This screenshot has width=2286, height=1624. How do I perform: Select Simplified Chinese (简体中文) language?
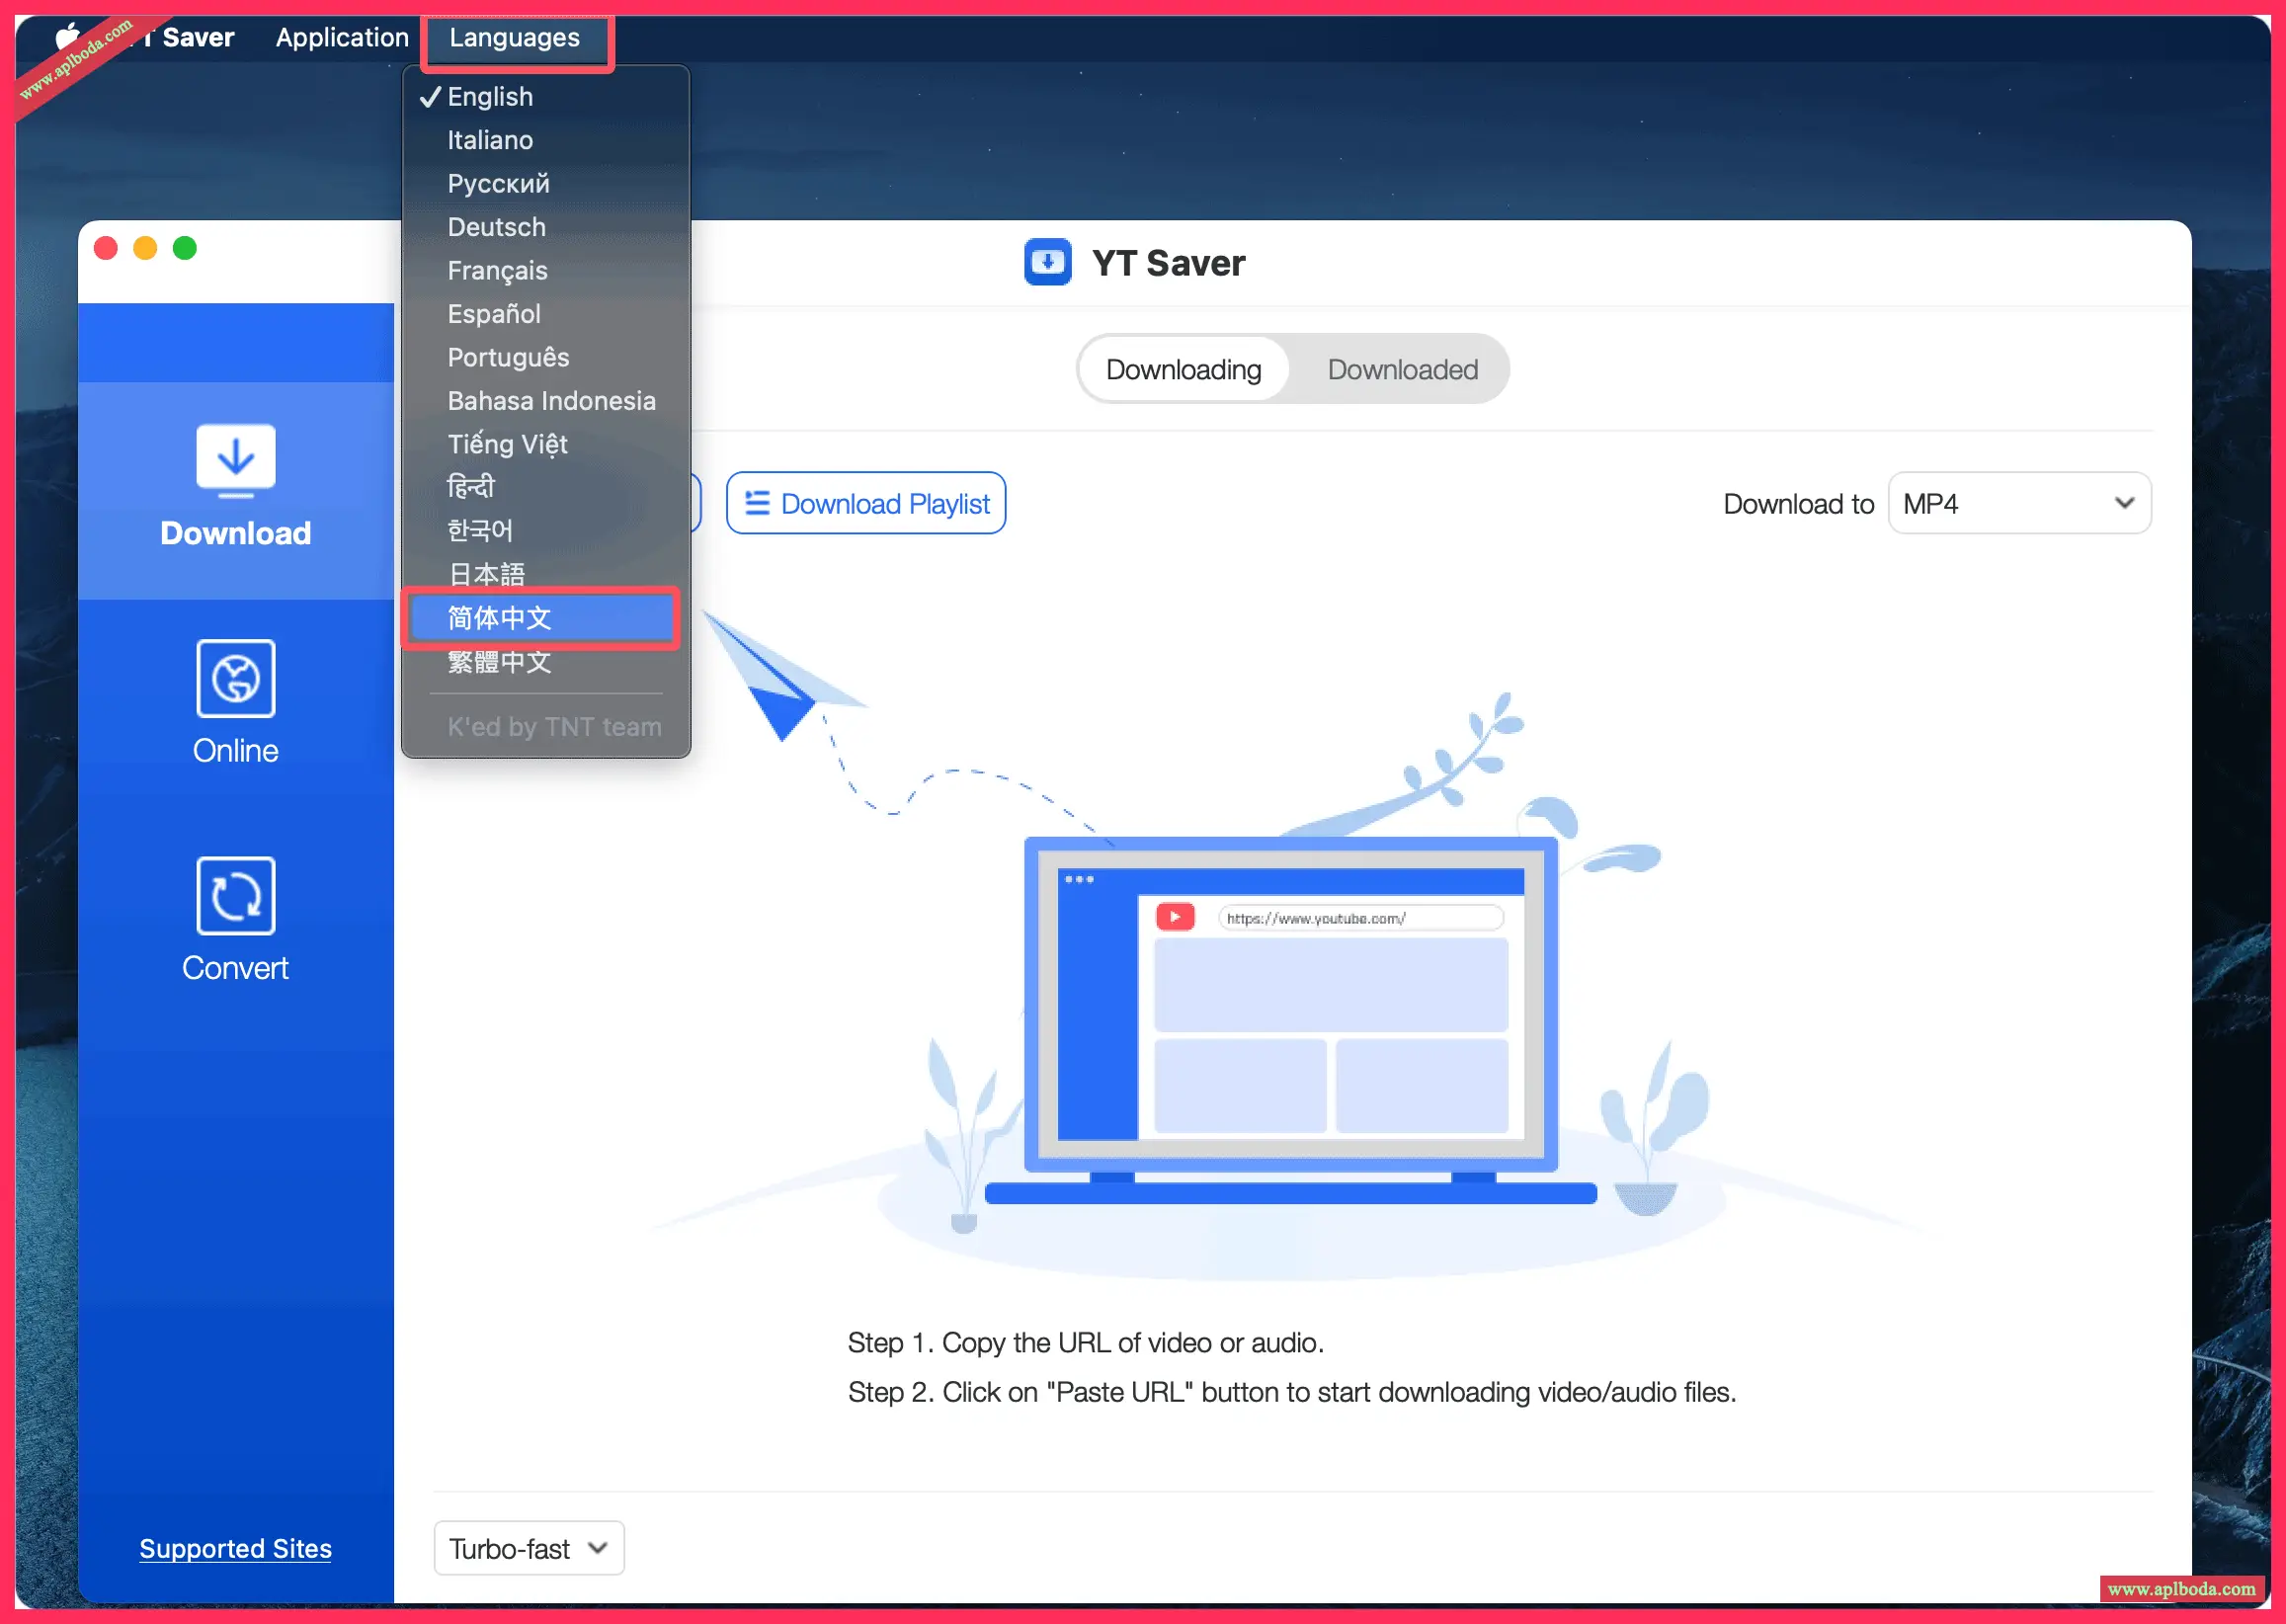tap(541, 618)
